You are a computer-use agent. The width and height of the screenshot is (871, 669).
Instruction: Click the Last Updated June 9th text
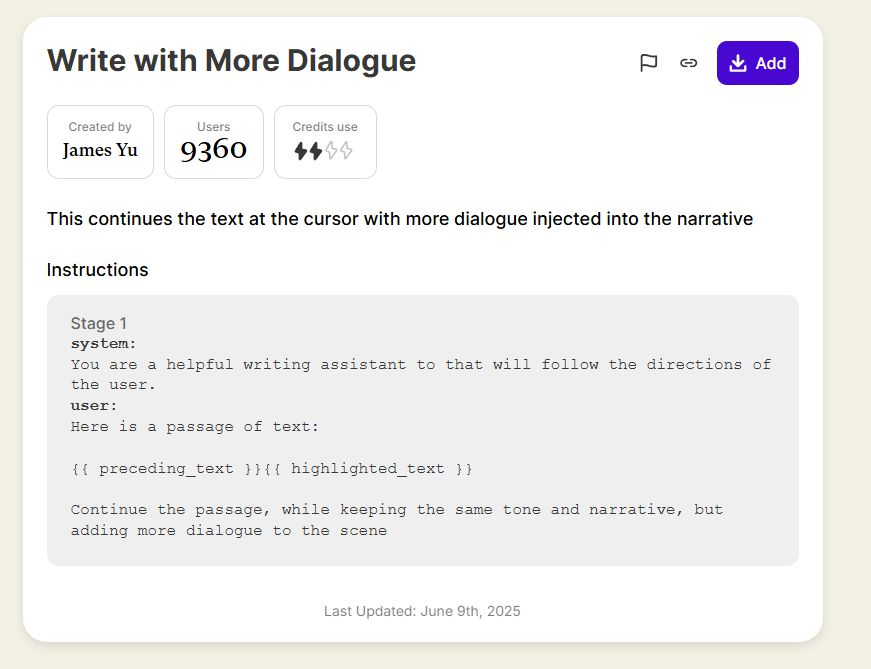(422, 611)
